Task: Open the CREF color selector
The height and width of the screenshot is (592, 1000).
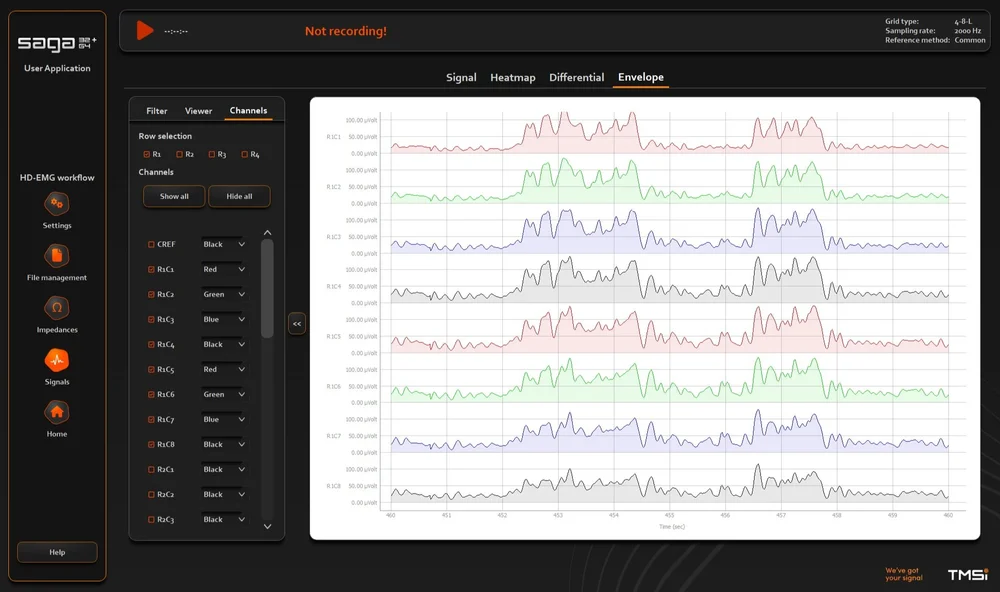Action: tap(222, 244)
